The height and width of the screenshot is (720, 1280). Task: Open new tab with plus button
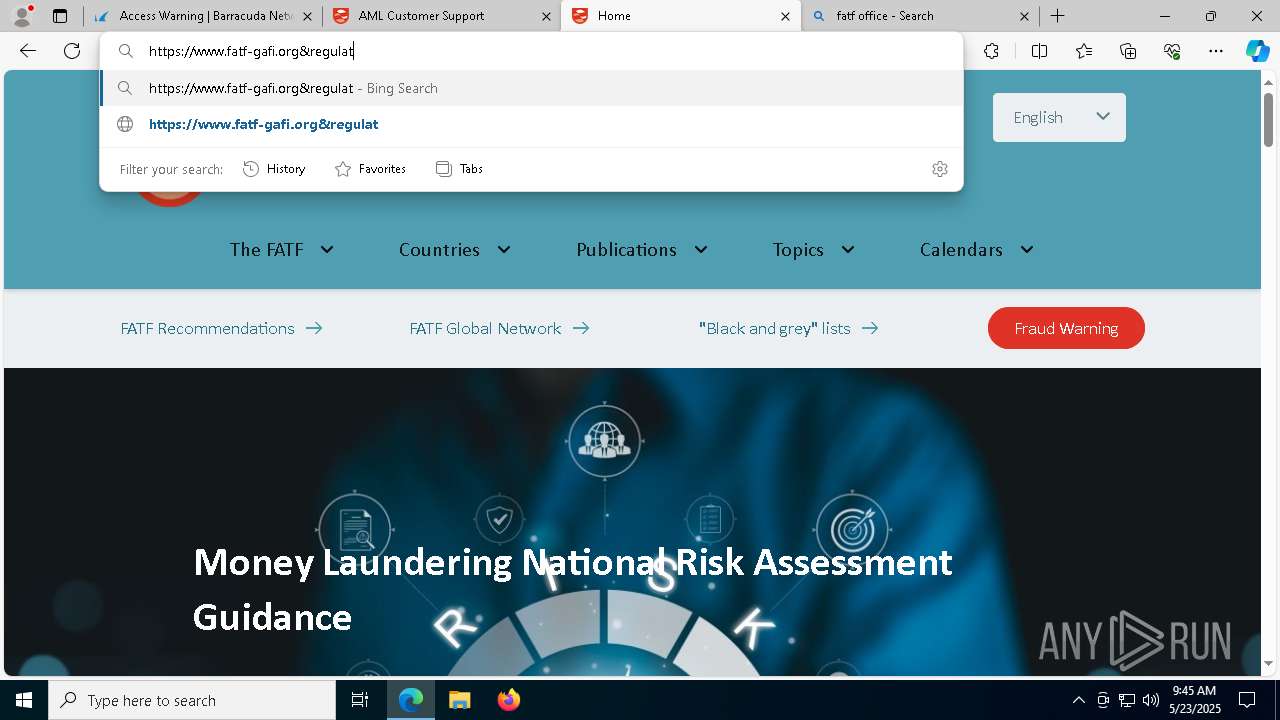[x=1057, y=16]
